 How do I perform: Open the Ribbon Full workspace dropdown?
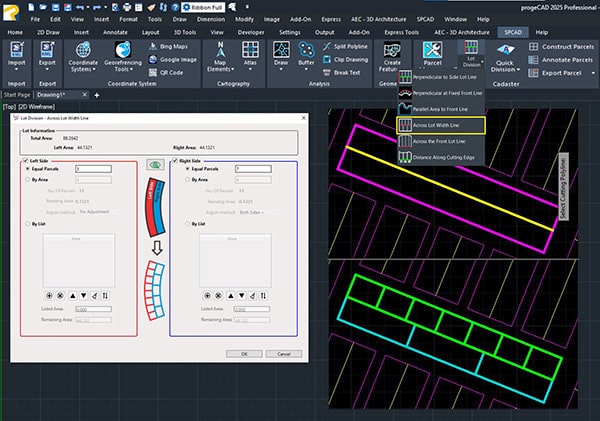203,7
